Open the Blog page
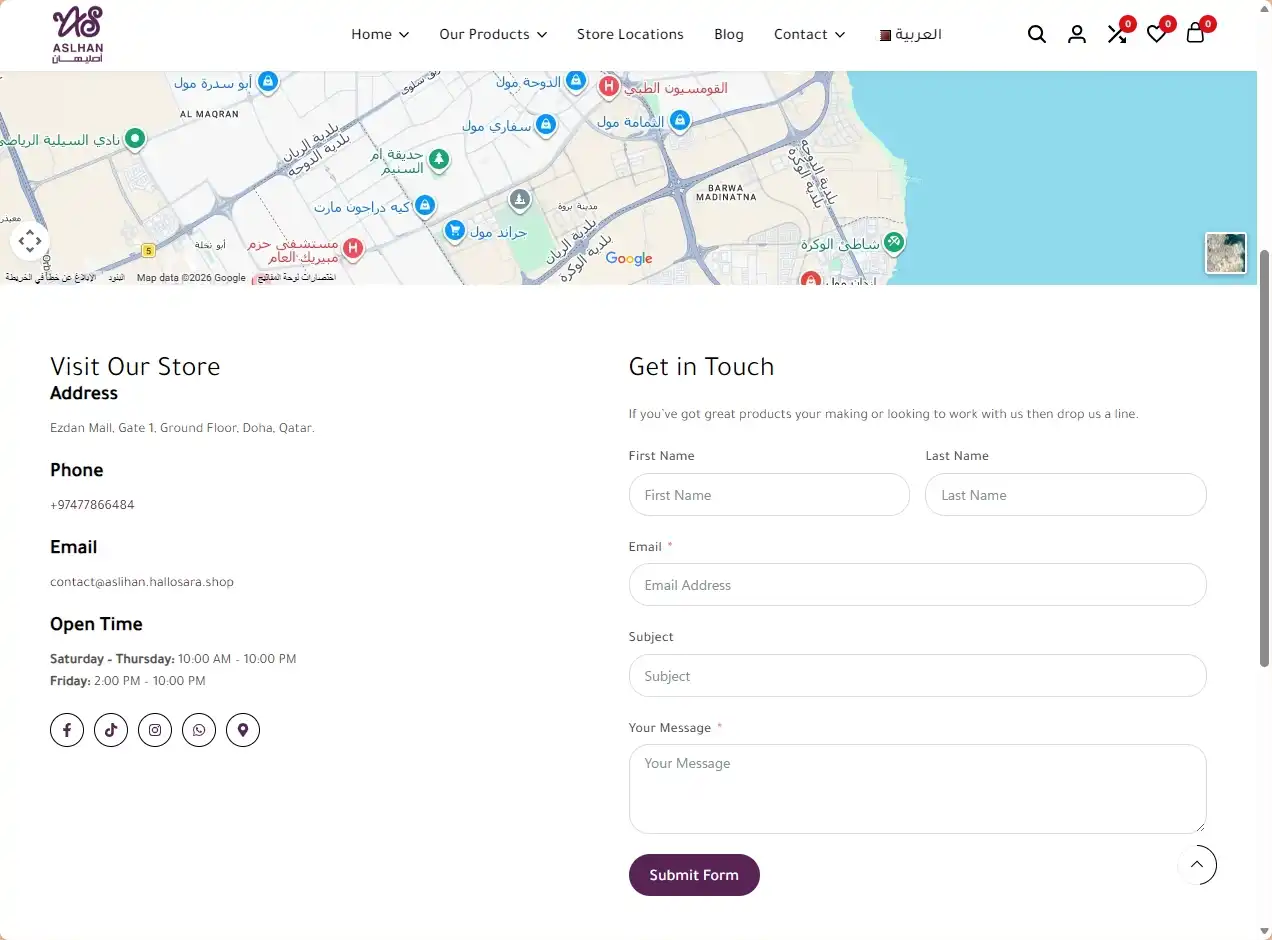The image size is (1272, 940). [729, 34]
